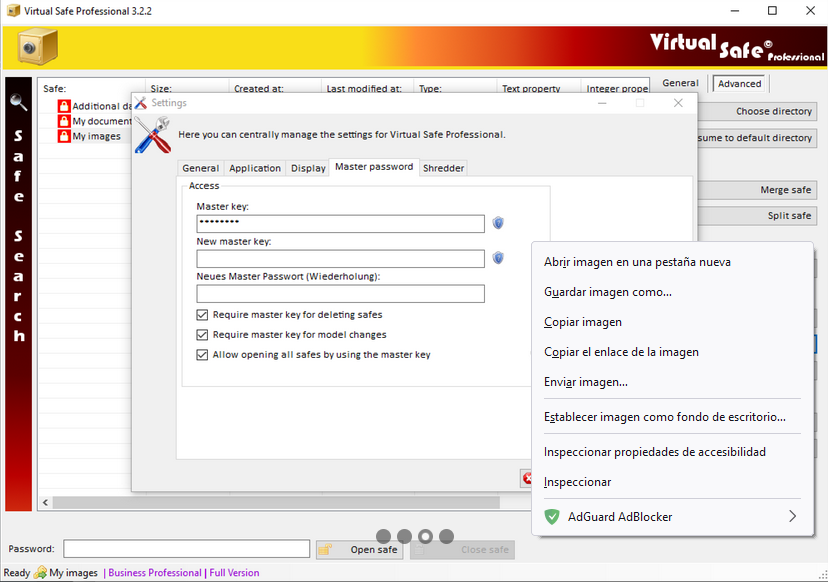The height and width of the screenshot is (582, 828).
Task: Click the magnifying glass Safe Search icon
Action: click(x=18, y=102)
